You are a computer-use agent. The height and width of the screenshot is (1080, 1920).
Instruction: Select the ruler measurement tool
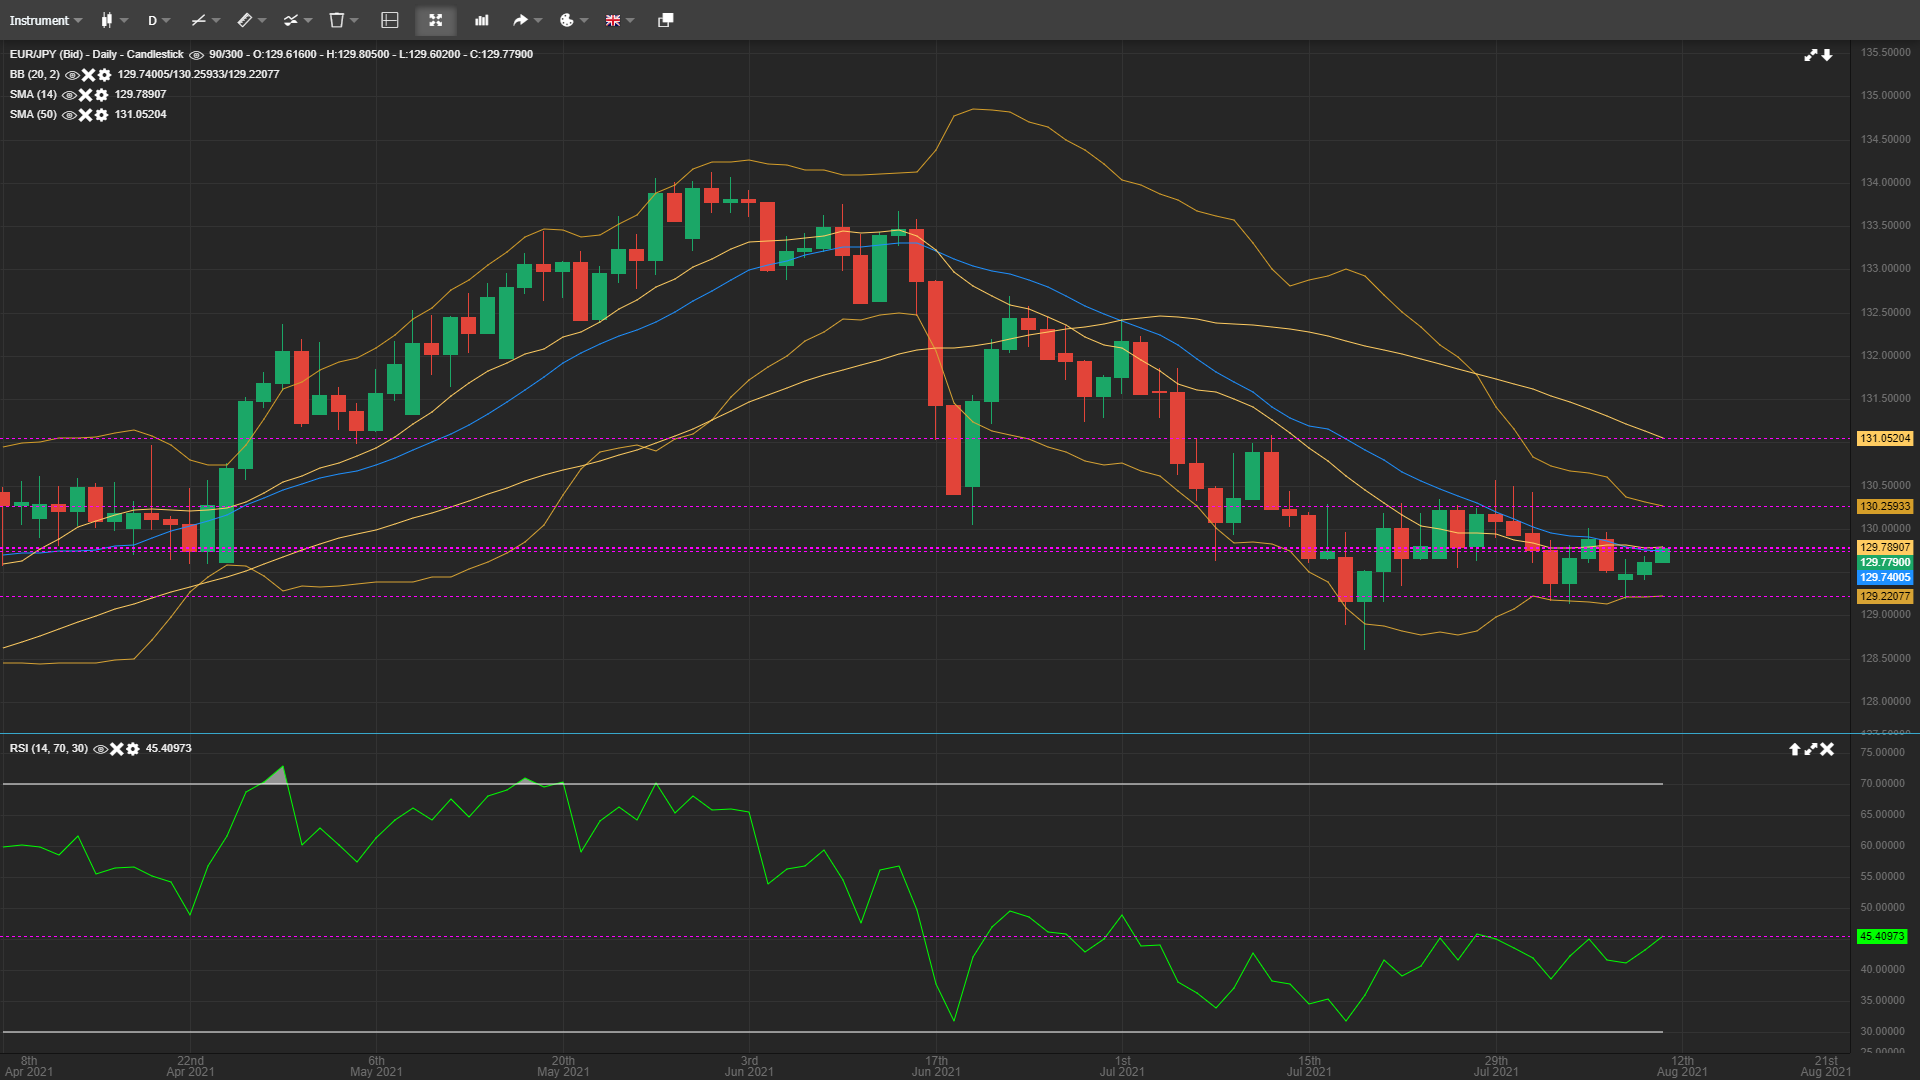tap(245, 20)
